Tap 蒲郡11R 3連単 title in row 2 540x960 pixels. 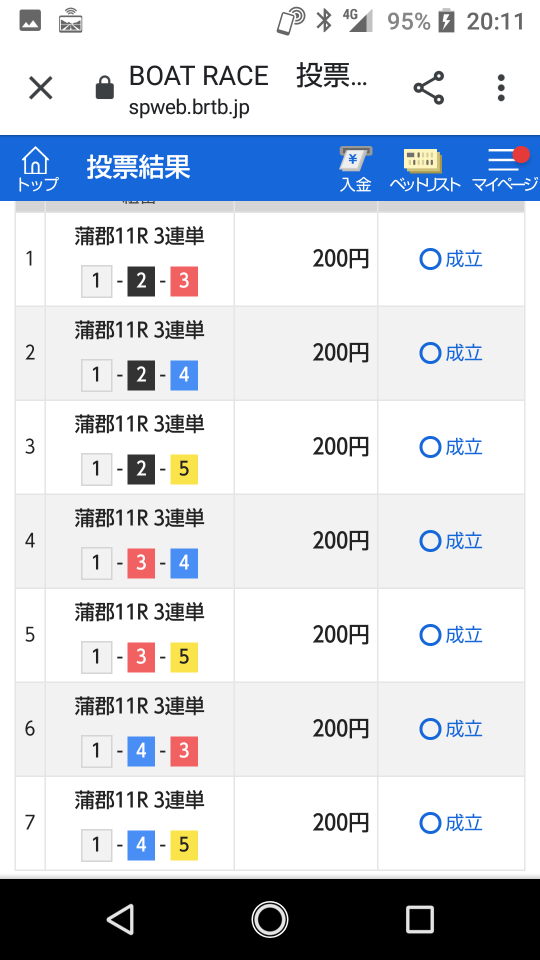click(140, 331)
